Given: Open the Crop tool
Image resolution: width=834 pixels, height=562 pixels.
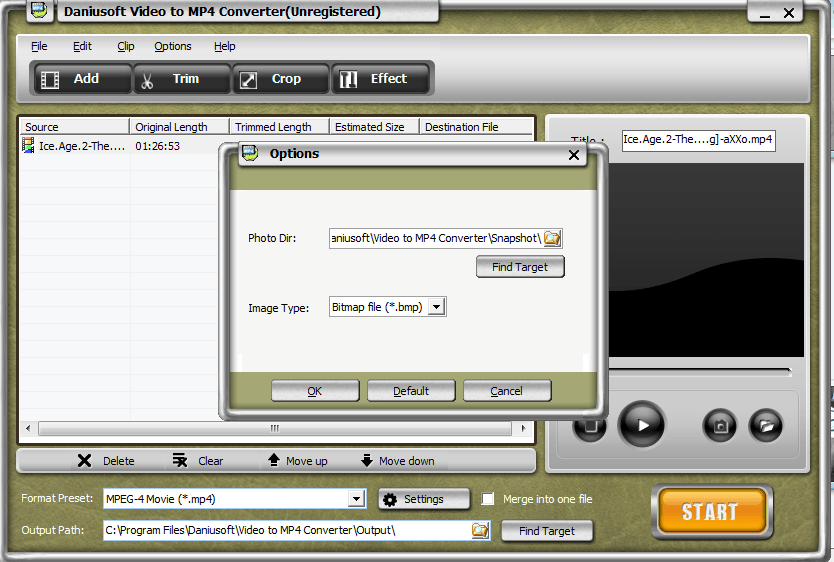Looking at the screenshot, I should pyautogui.click(x=280, y=79).
